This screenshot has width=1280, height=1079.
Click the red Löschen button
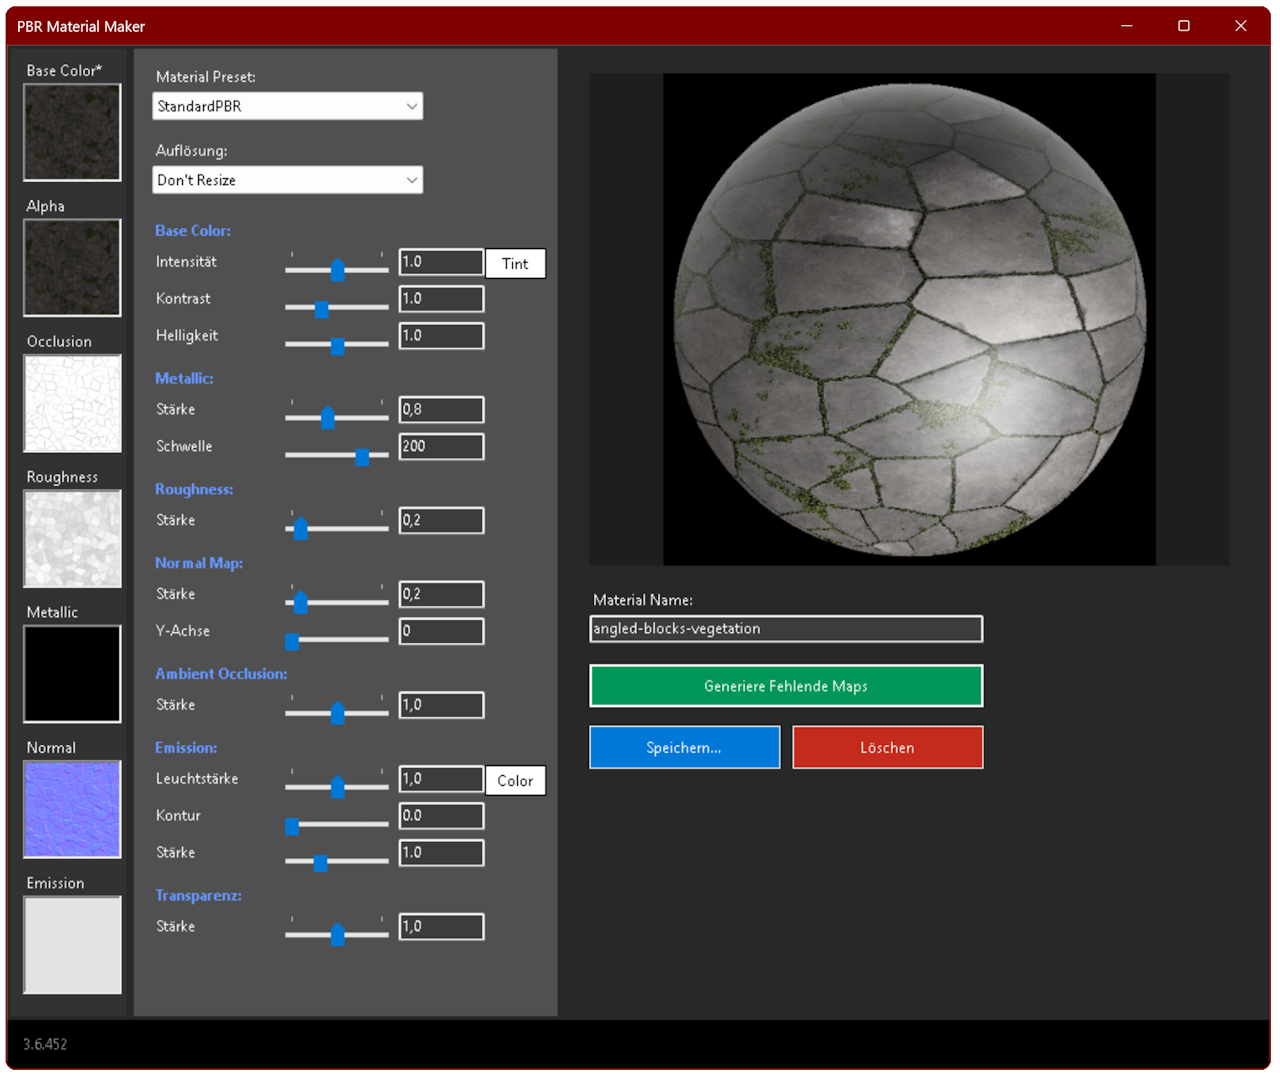(887, 748)
